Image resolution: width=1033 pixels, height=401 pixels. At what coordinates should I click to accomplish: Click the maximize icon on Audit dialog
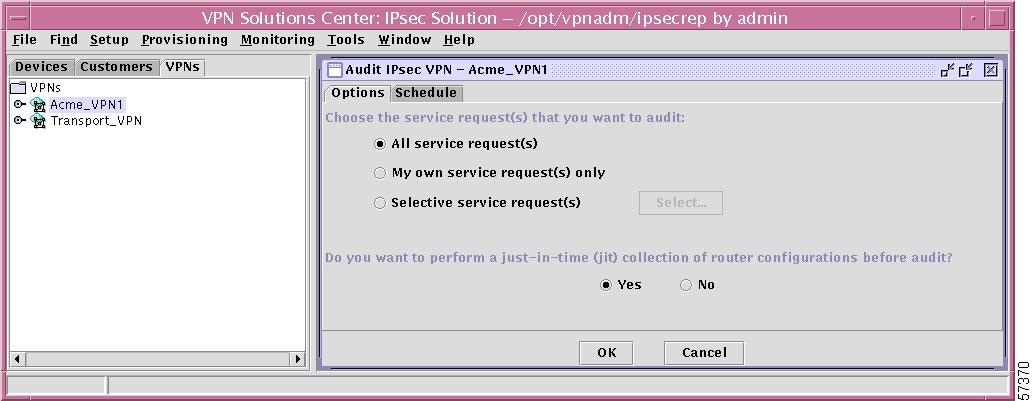point(966,70)
